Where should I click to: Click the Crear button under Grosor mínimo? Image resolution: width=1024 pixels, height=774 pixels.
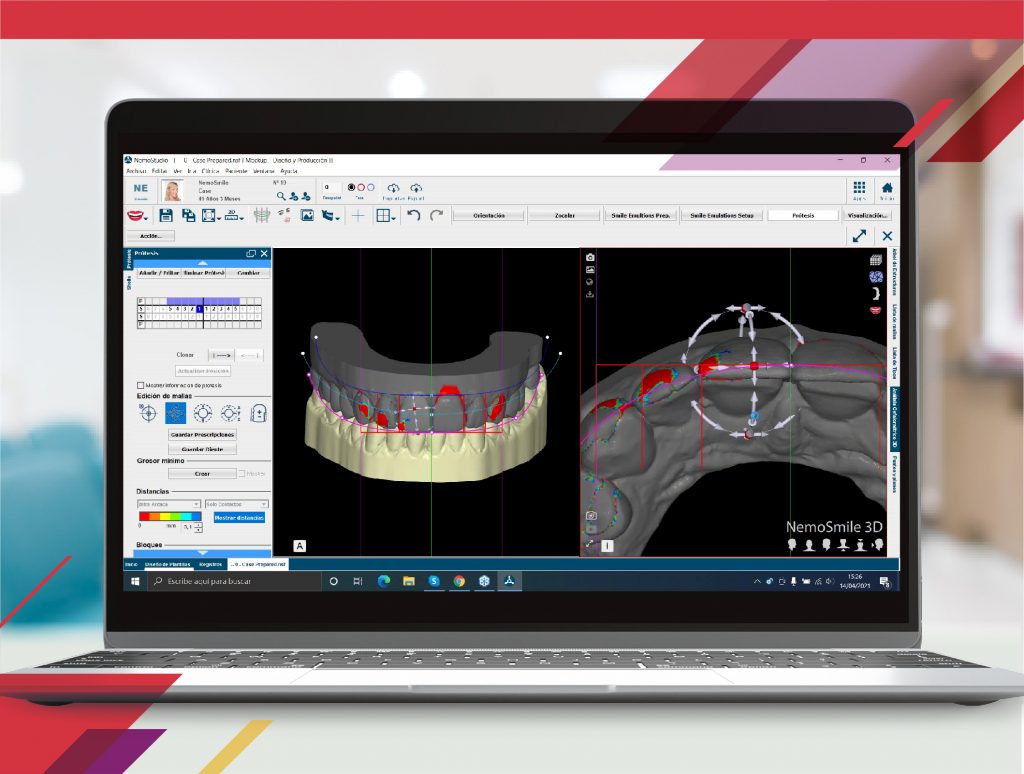tap(202, 474)
